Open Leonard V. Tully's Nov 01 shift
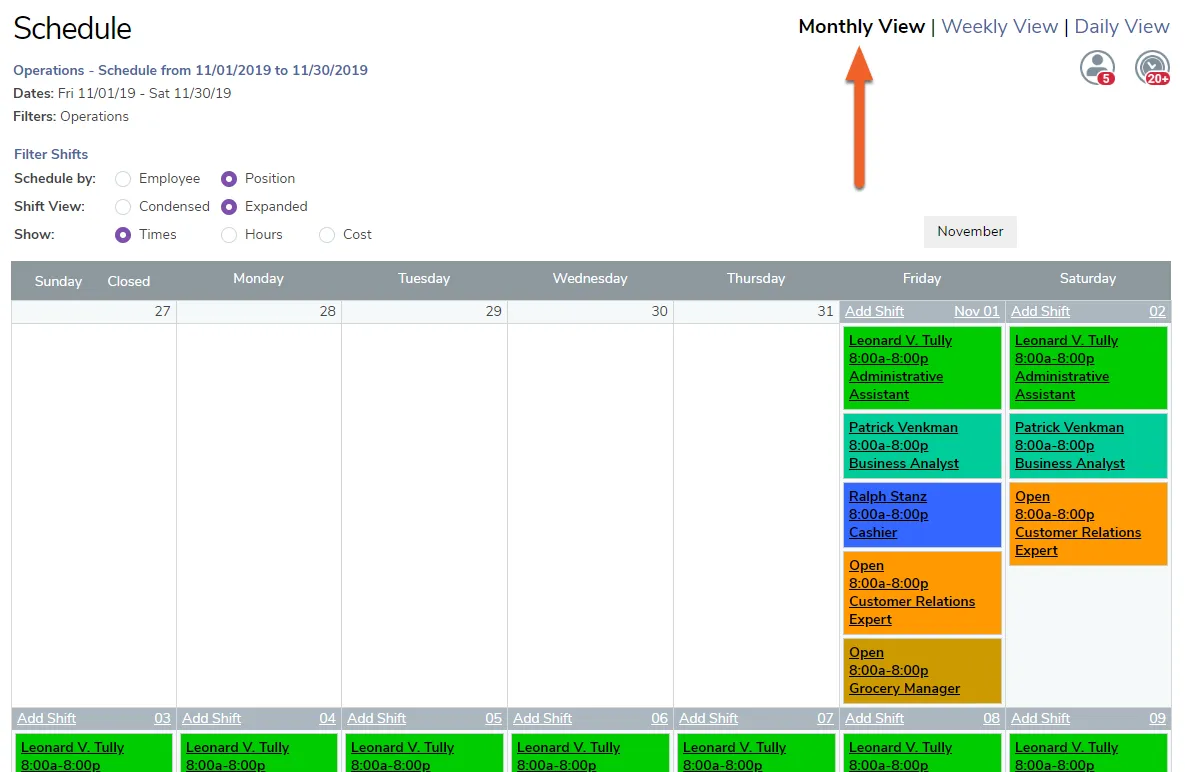 click(x=922, y=368)
